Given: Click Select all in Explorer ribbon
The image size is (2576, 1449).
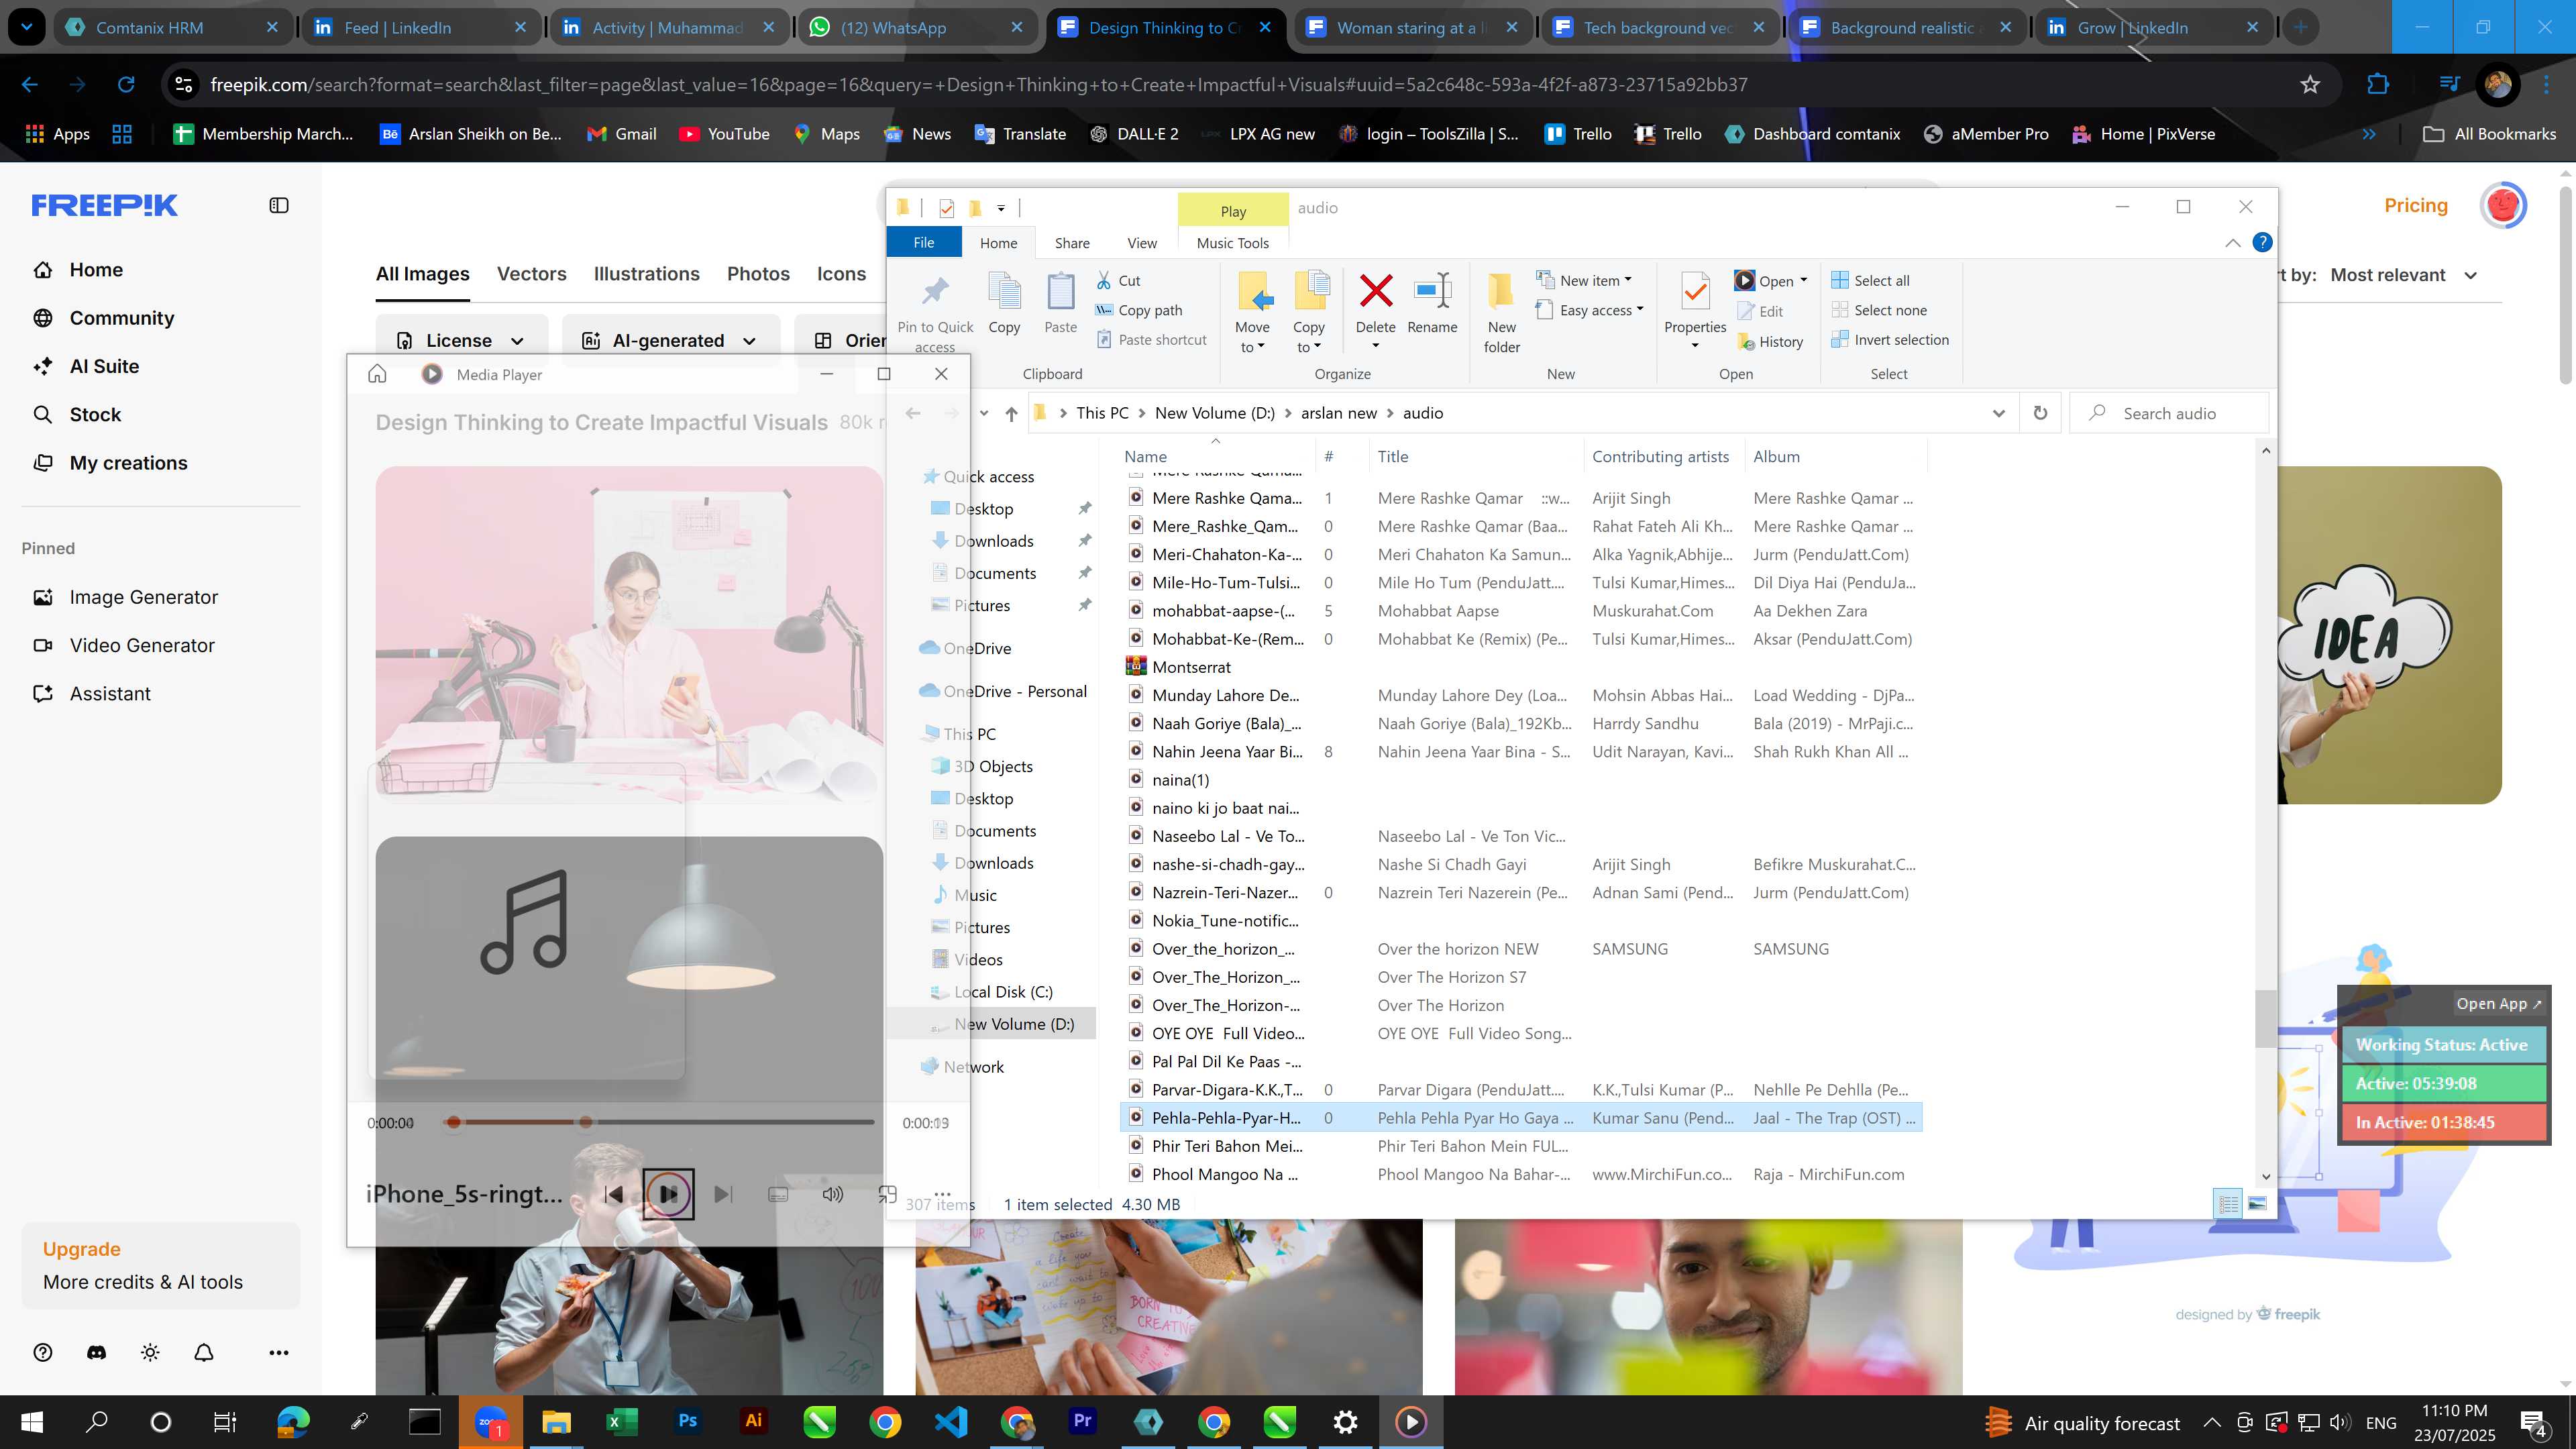Looking at the screenshot, I should 1870,280.
